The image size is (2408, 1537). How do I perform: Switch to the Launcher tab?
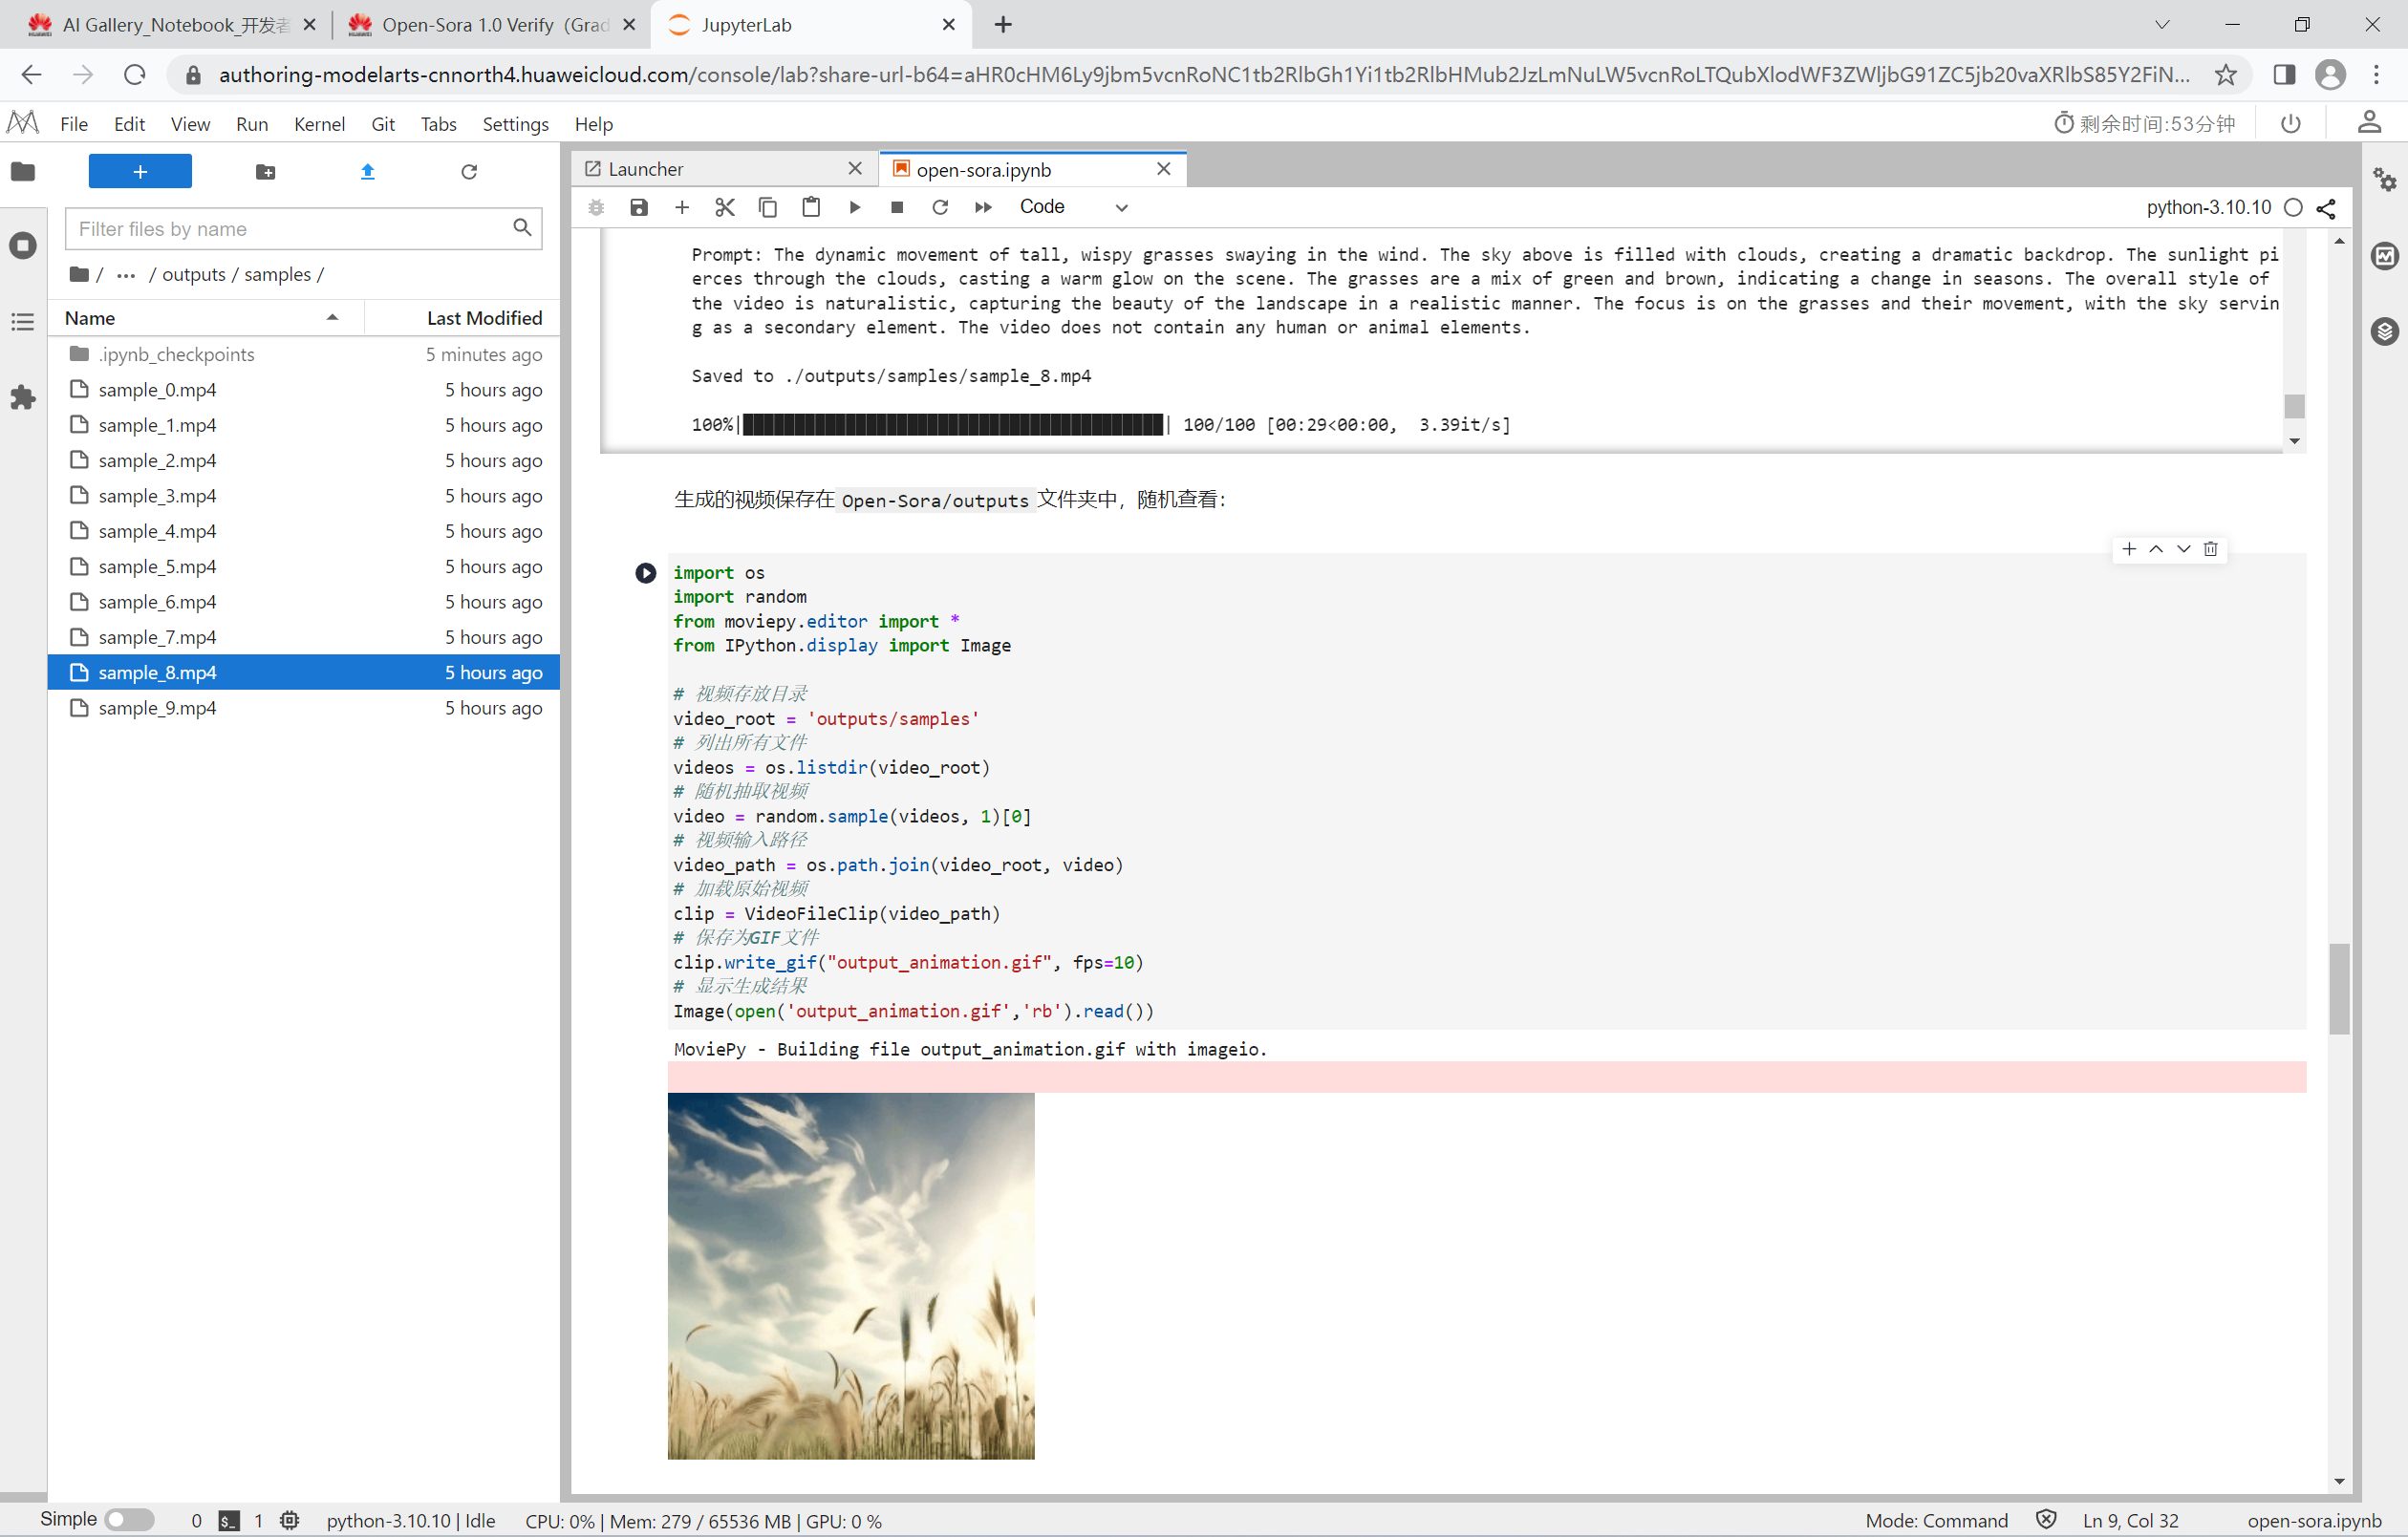tap(645, 169)
